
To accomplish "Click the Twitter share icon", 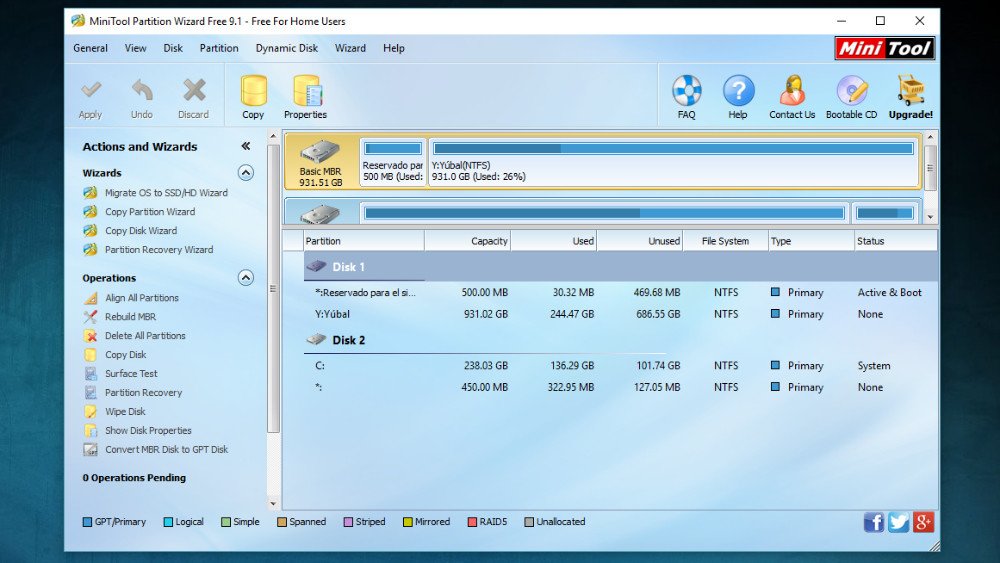I will pos(898,522).
